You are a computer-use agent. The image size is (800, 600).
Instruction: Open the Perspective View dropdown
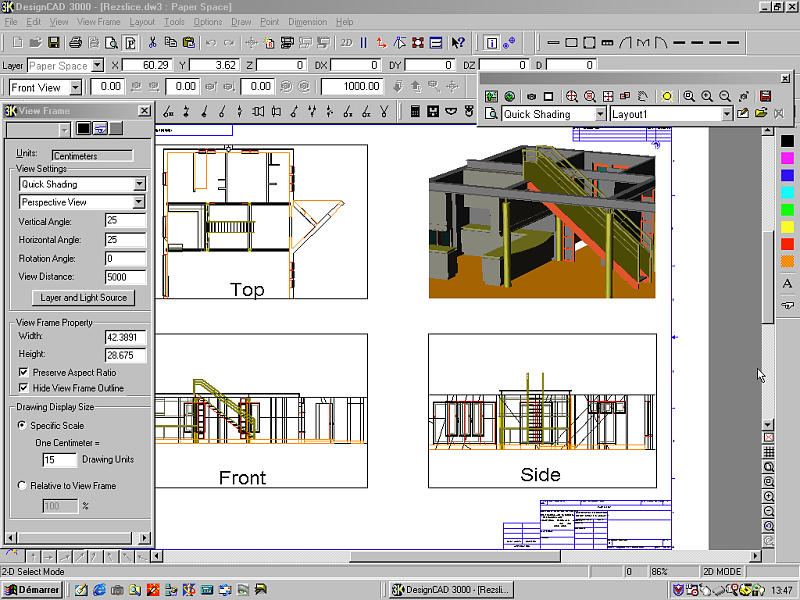[139, 202]
